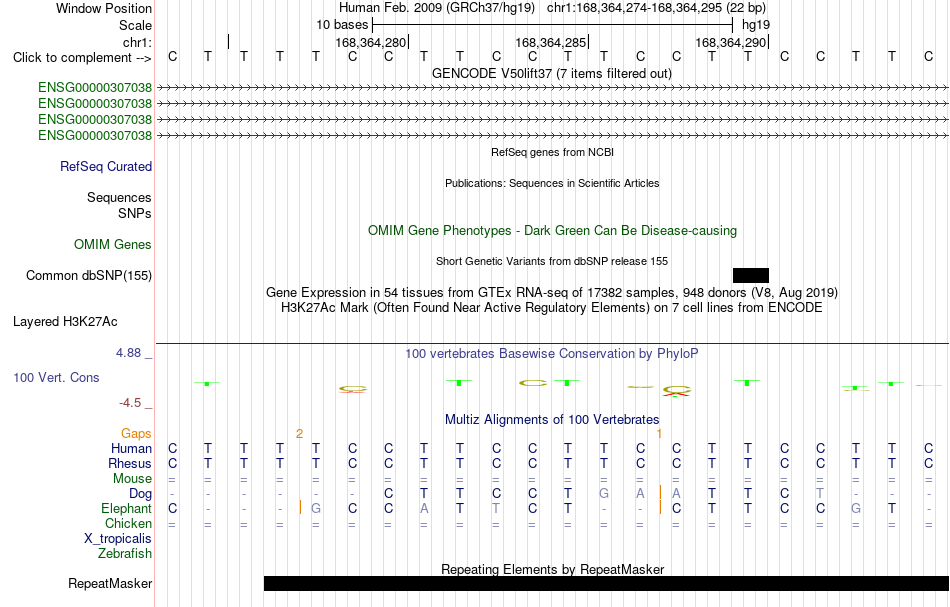
Task: Click the black RepeatMasker element bar
Action: pos(606,583)
